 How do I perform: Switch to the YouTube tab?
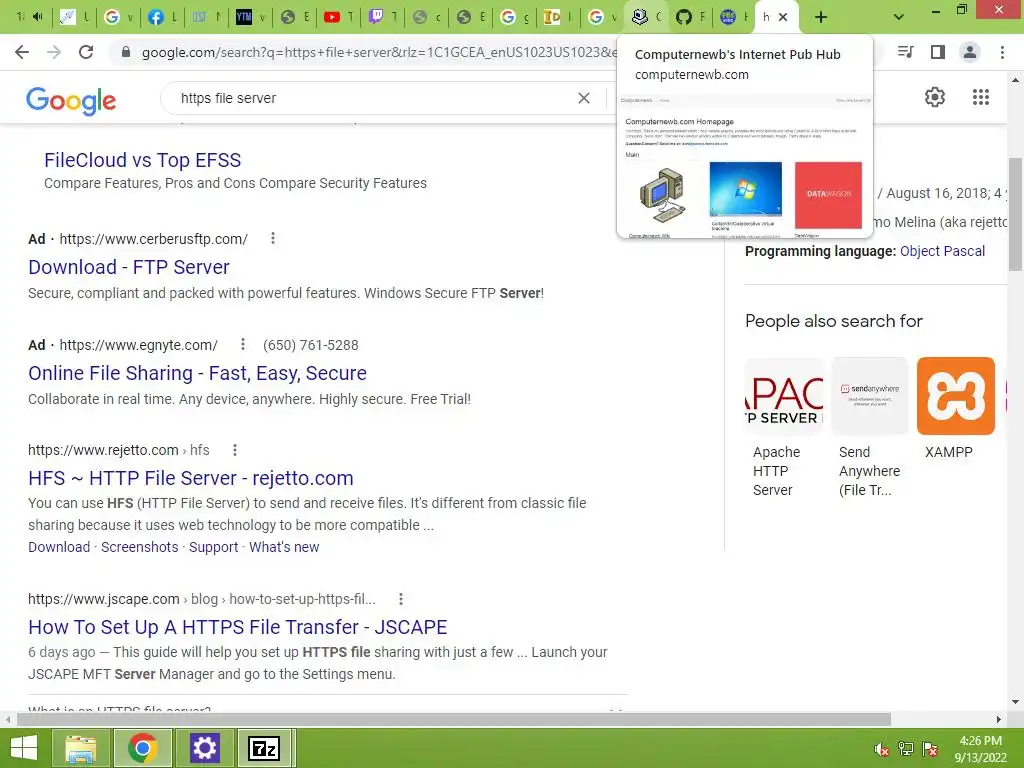pyautogui.click(x=339, y=18)
